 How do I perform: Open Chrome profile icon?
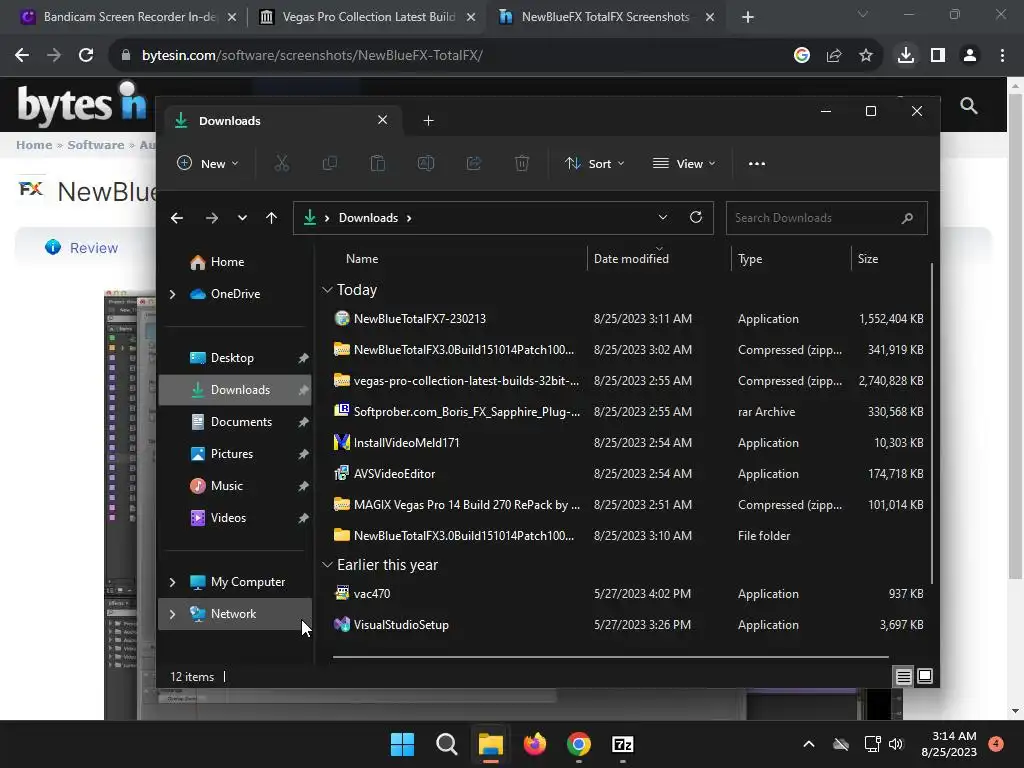click(970, 56)
